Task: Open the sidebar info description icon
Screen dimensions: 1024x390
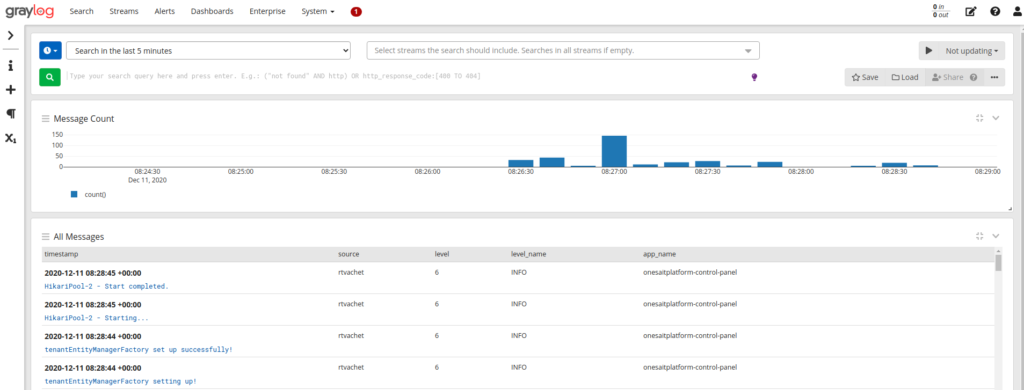Action: (10, 66)
